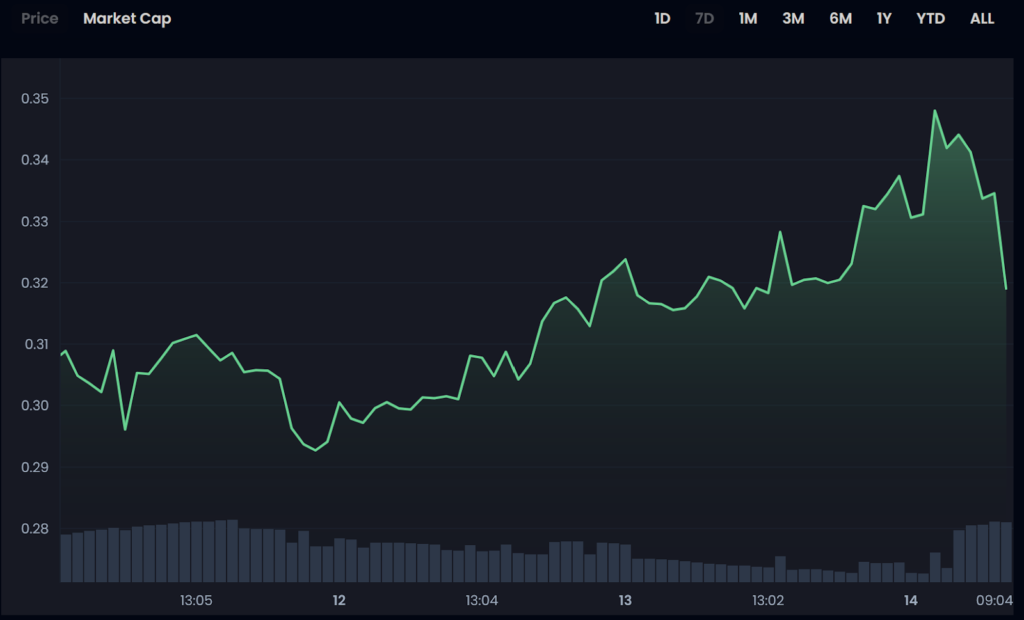Select the YTD range option

930,19
